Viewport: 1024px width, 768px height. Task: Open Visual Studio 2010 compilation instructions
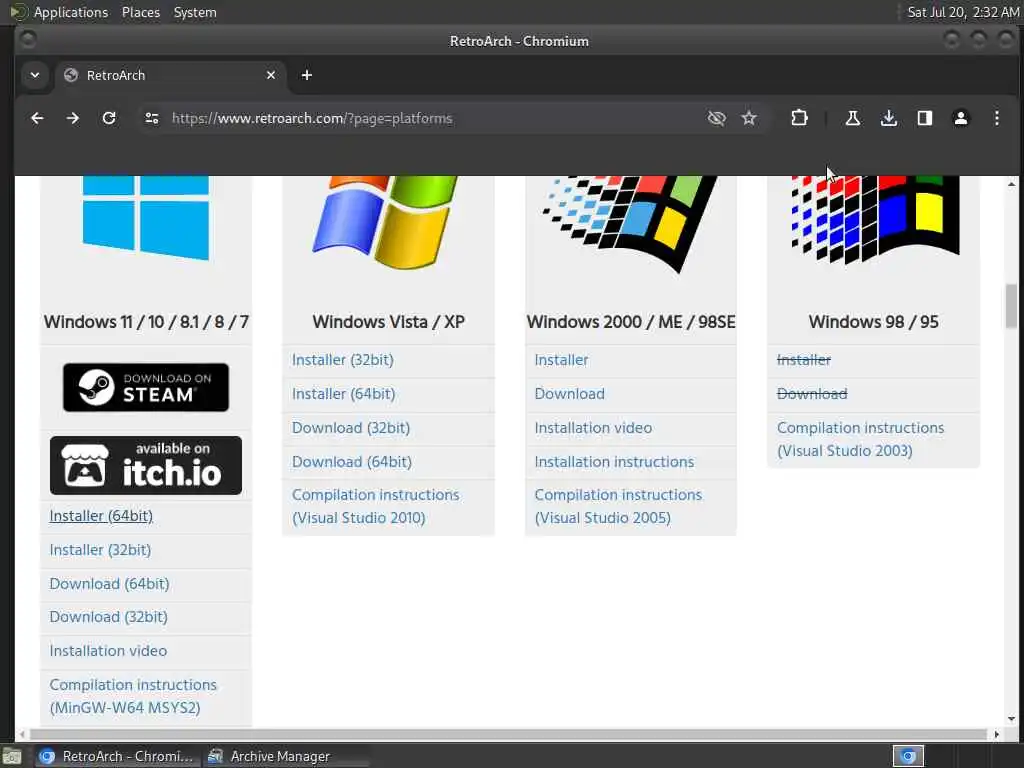(376, 506)
